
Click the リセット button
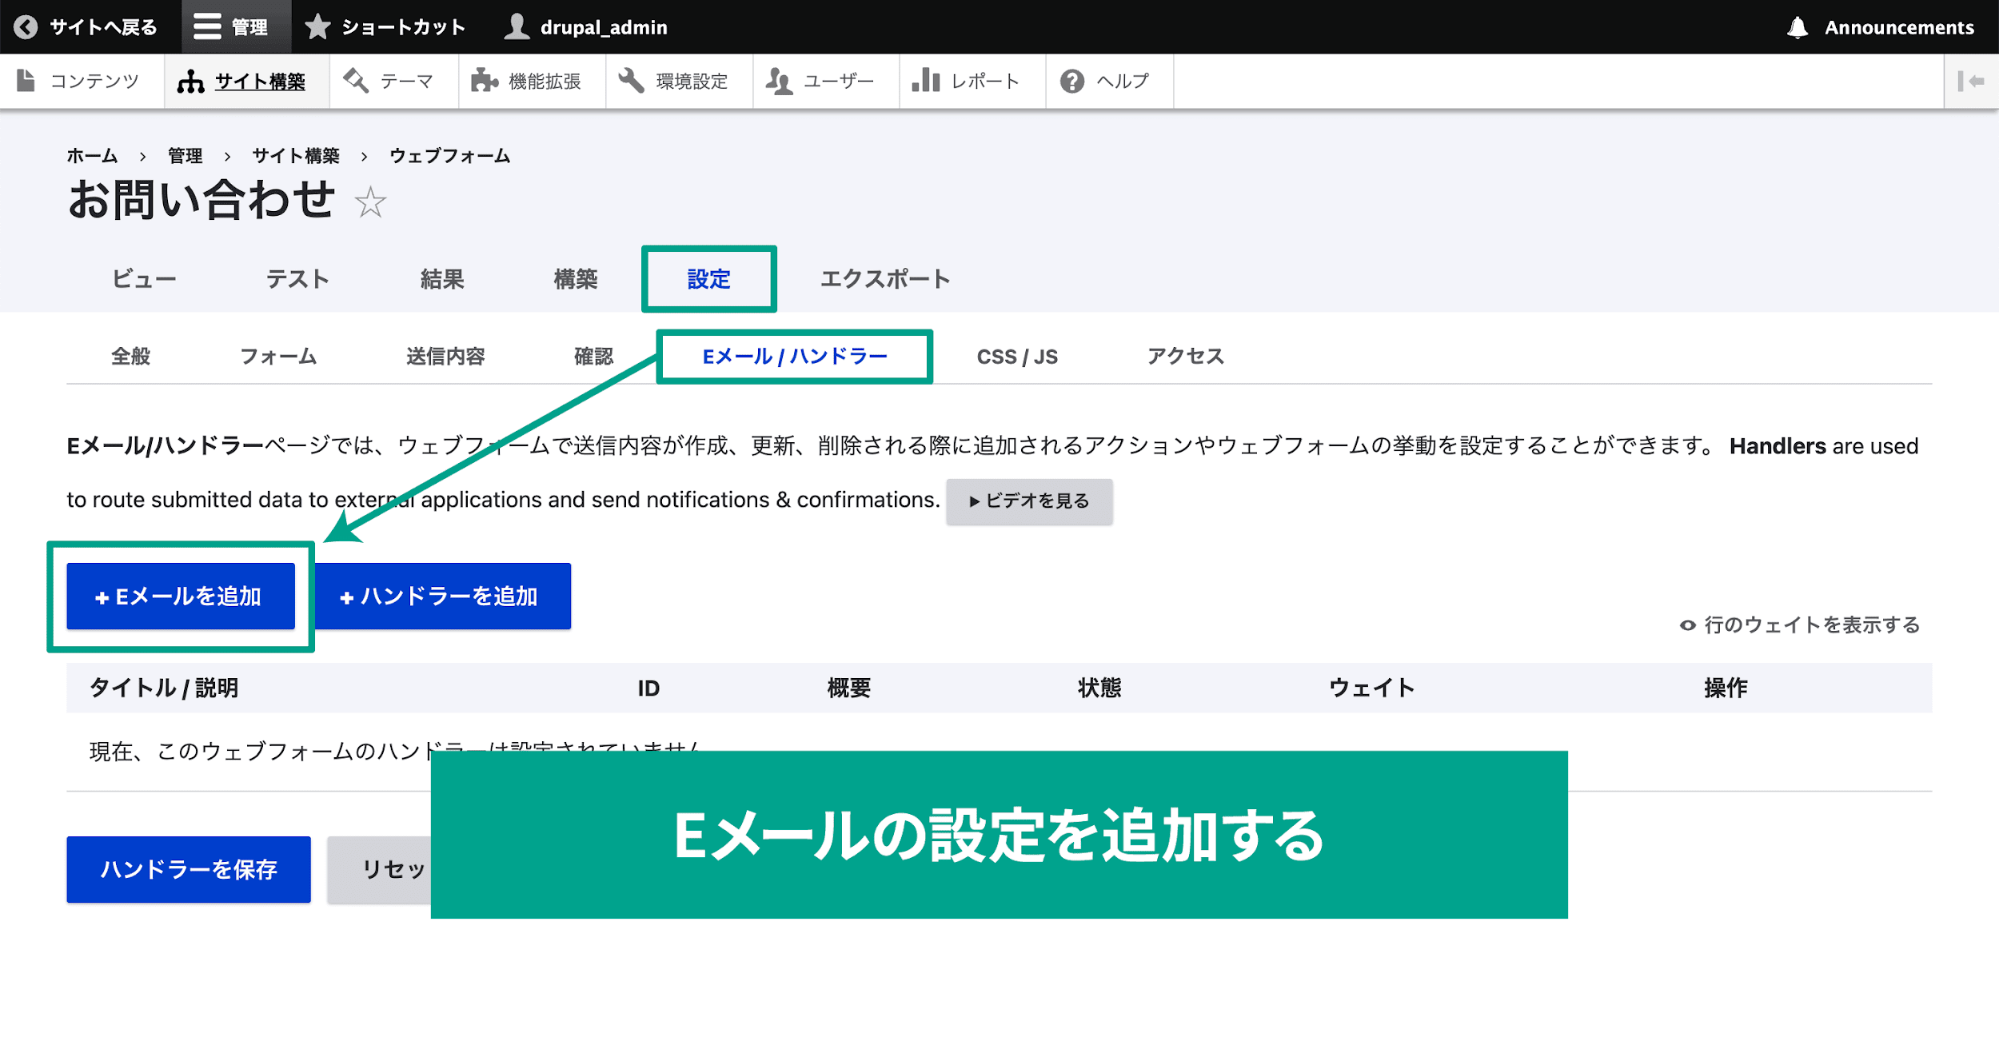tap(380, 870)
